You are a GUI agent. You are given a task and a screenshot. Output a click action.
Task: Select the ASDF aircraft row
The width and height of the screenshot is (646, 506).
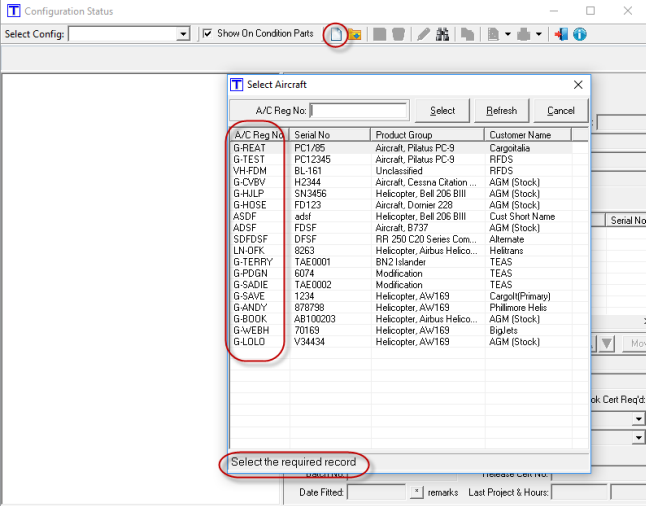tap(401, 216)
